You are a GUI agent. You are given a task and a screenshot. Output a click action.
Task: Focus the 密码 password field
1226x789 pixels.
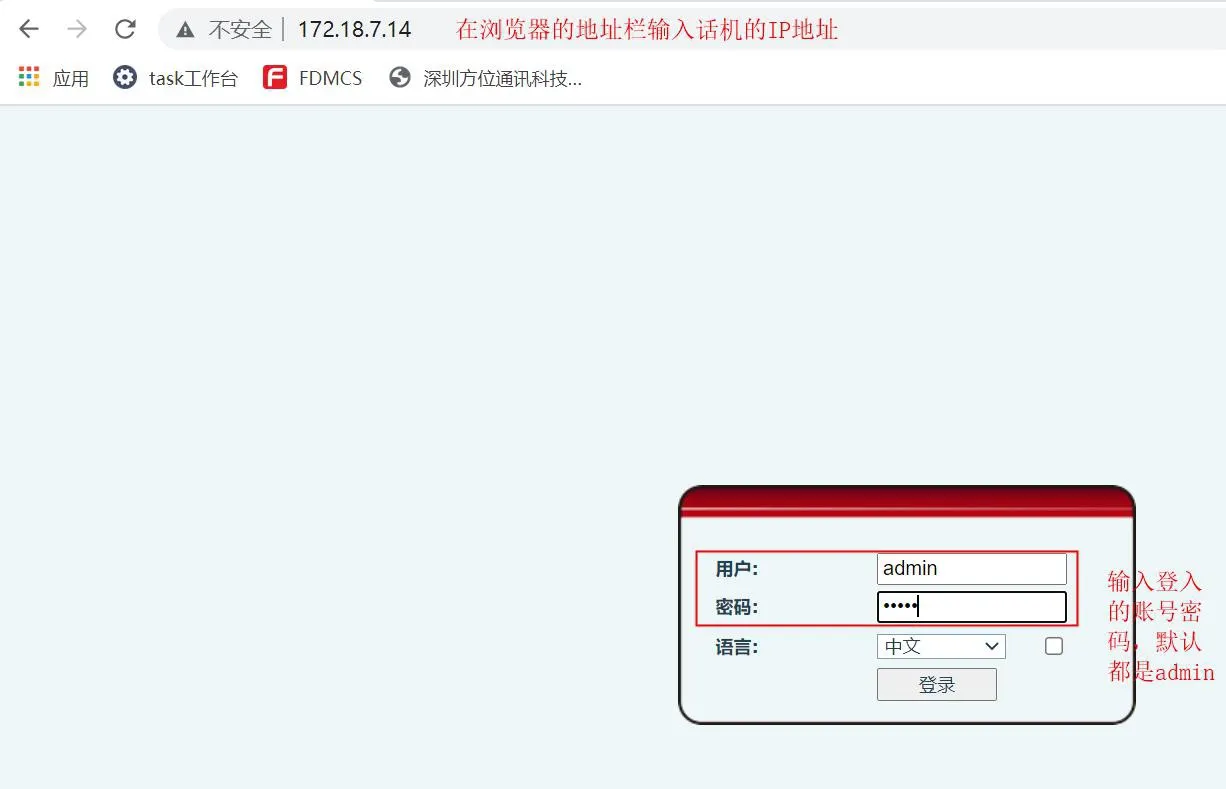point(971,606)
